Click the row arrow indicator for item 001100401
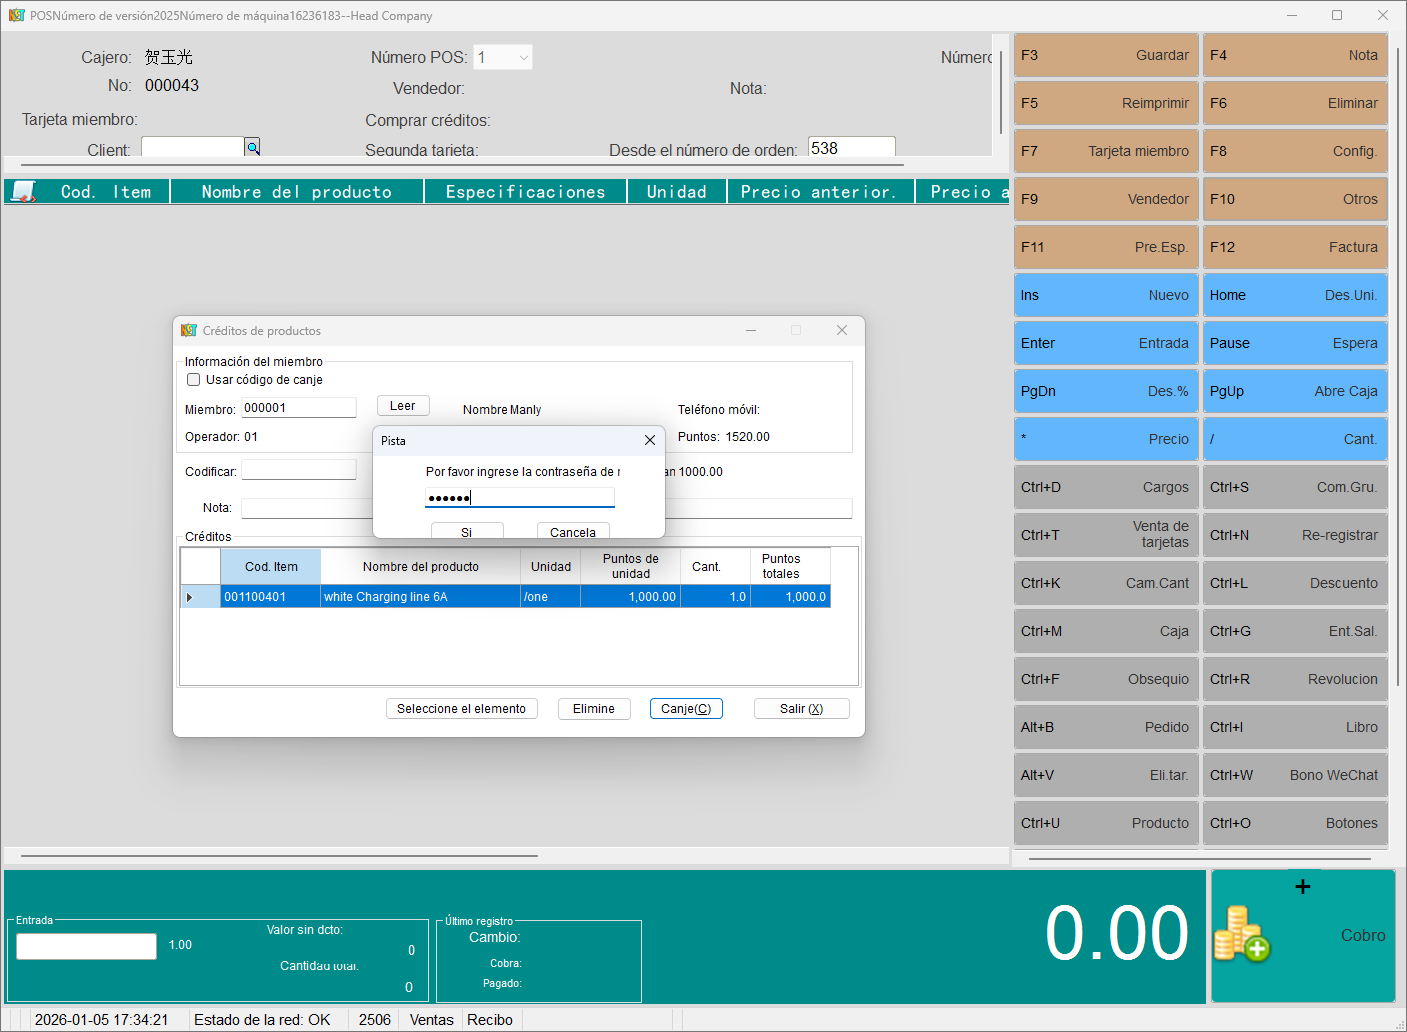This screenshot has height=1032, width=1407. tap(190, 597)
